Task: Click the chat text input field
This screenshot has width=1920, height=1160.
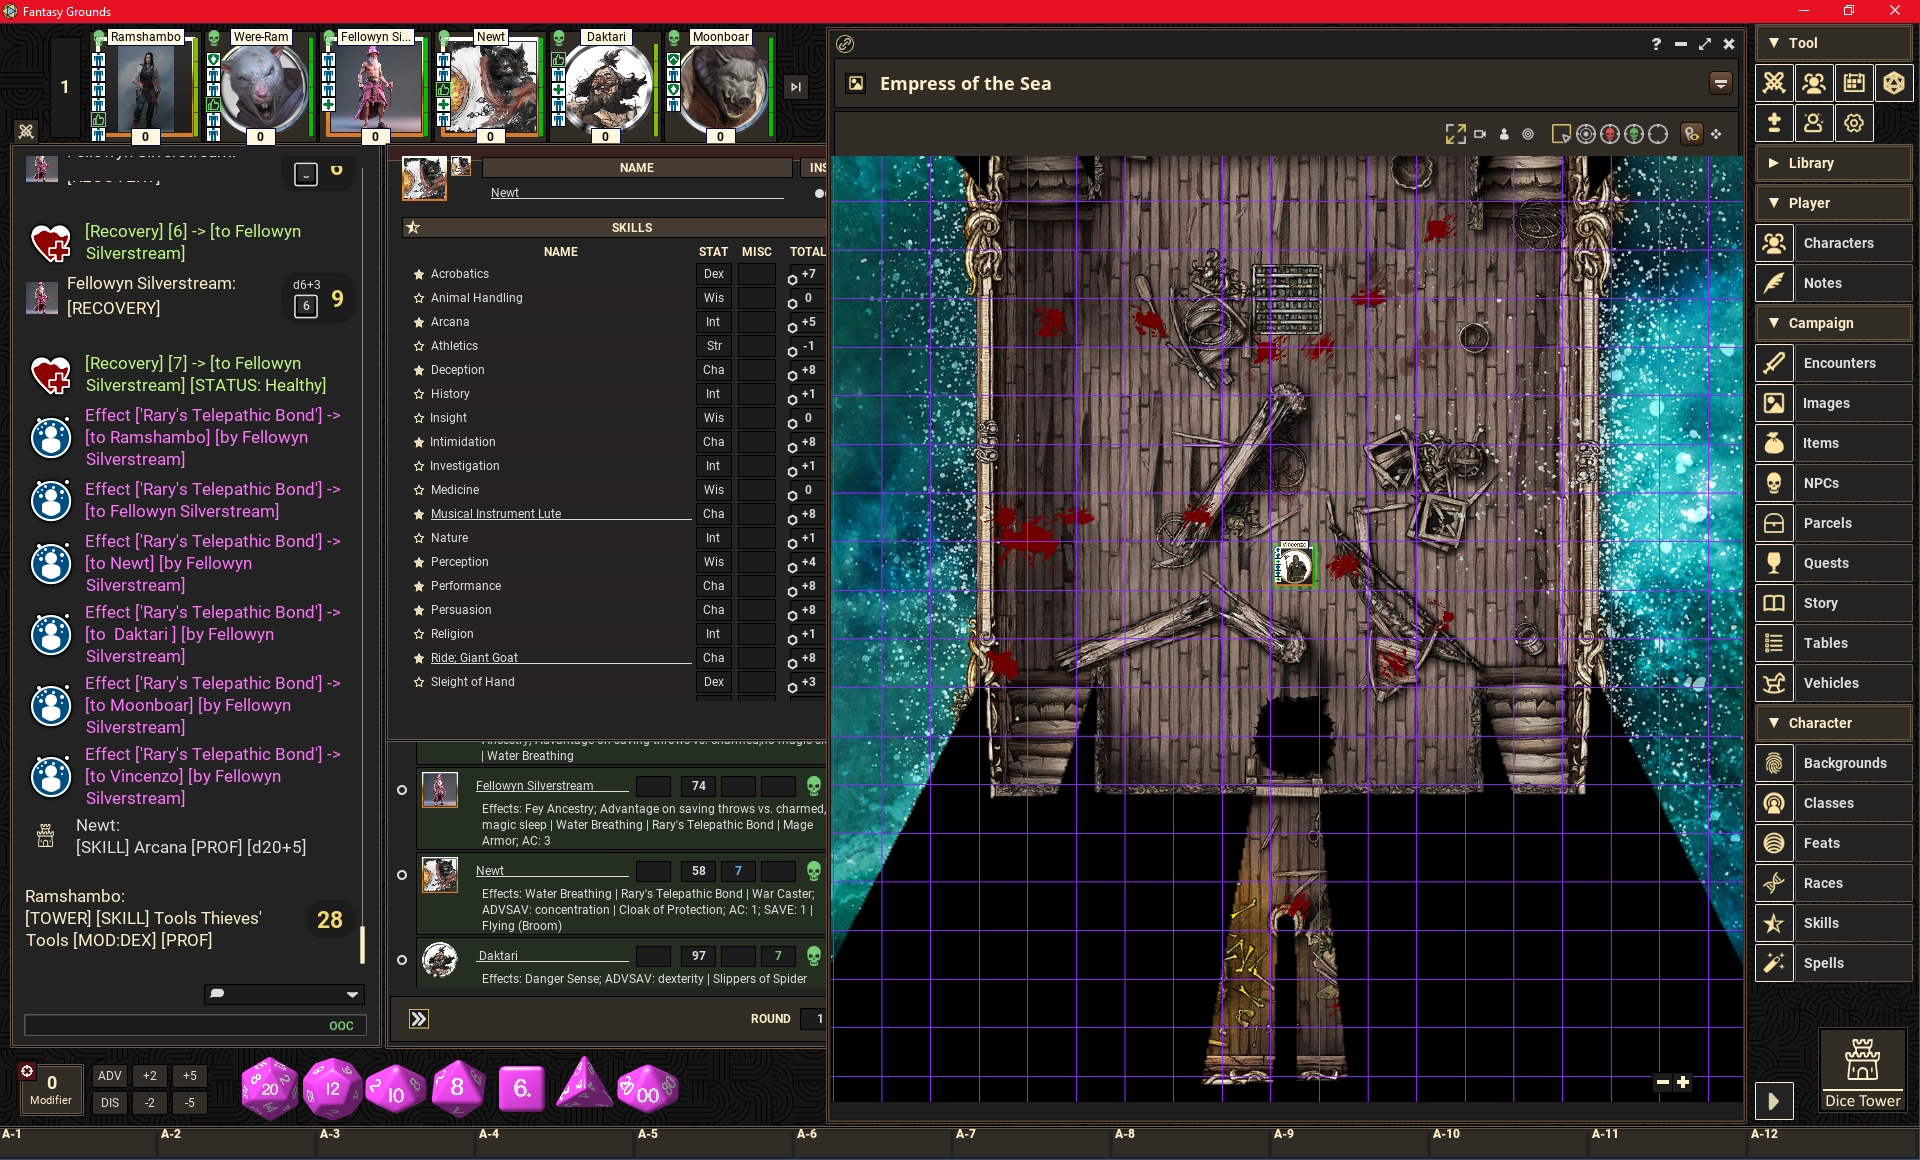Action: coord(195,1025)
